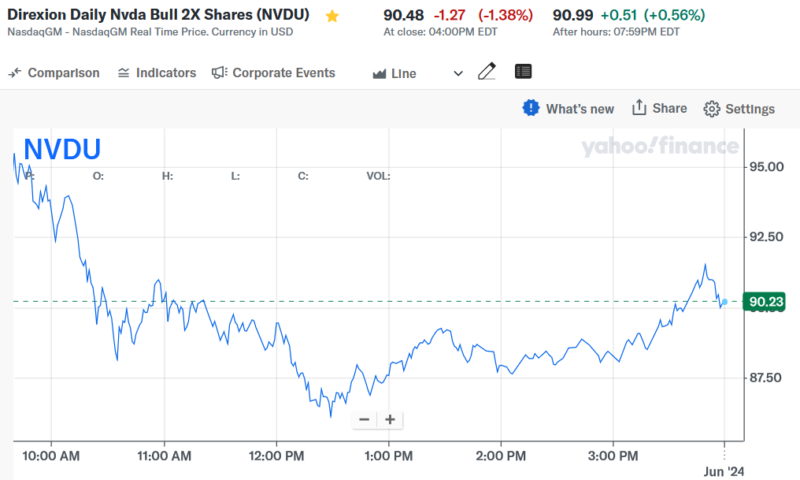Click the chart type dropdown chevron
This screenshot has width=800, height=480.
point(458,73)
